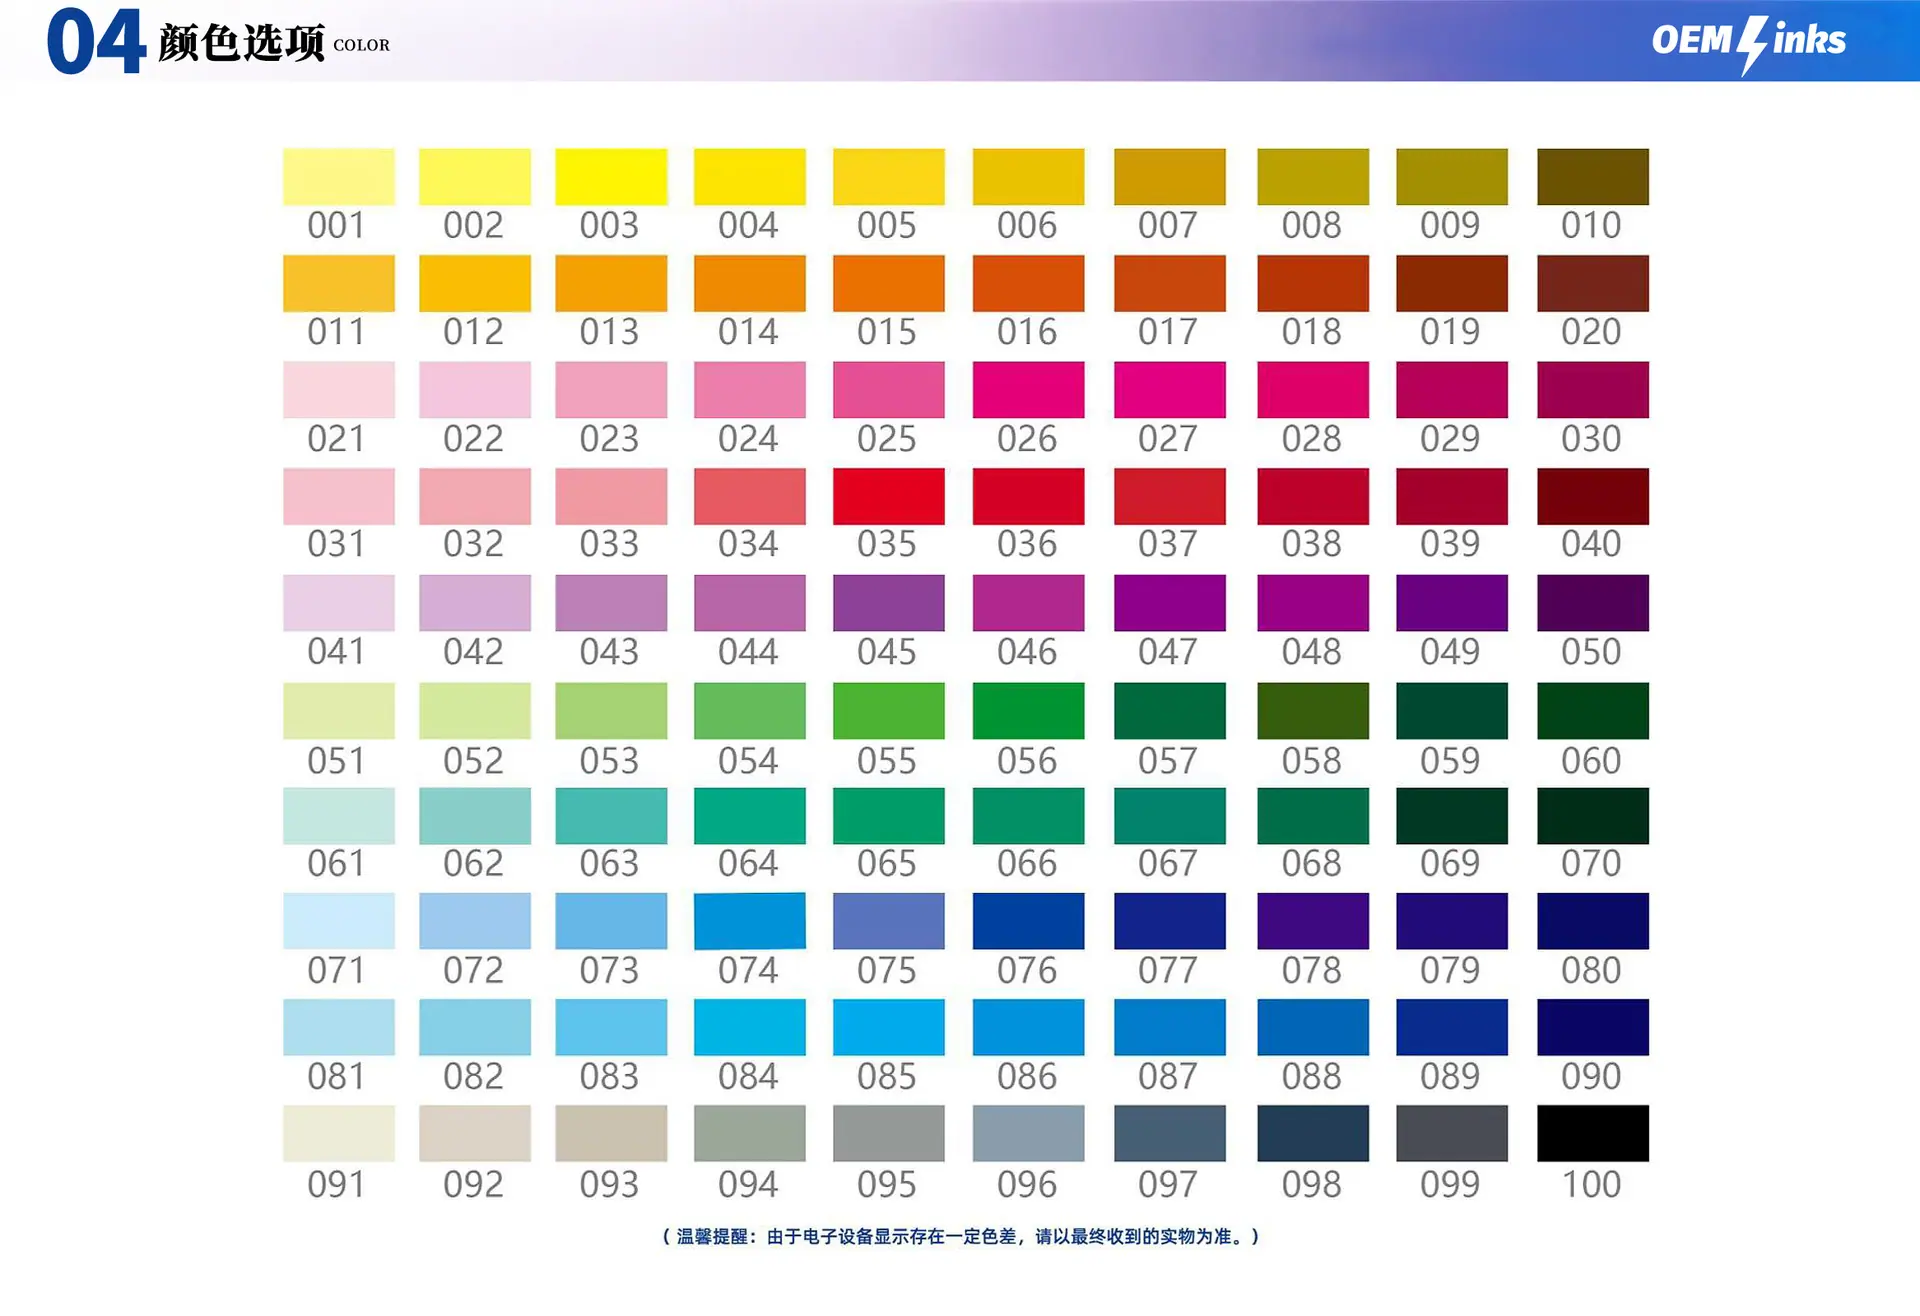This screenshot has height=1316, width=1920.
Task: Choose grass green swatch 055
Action: click(888, 711)
